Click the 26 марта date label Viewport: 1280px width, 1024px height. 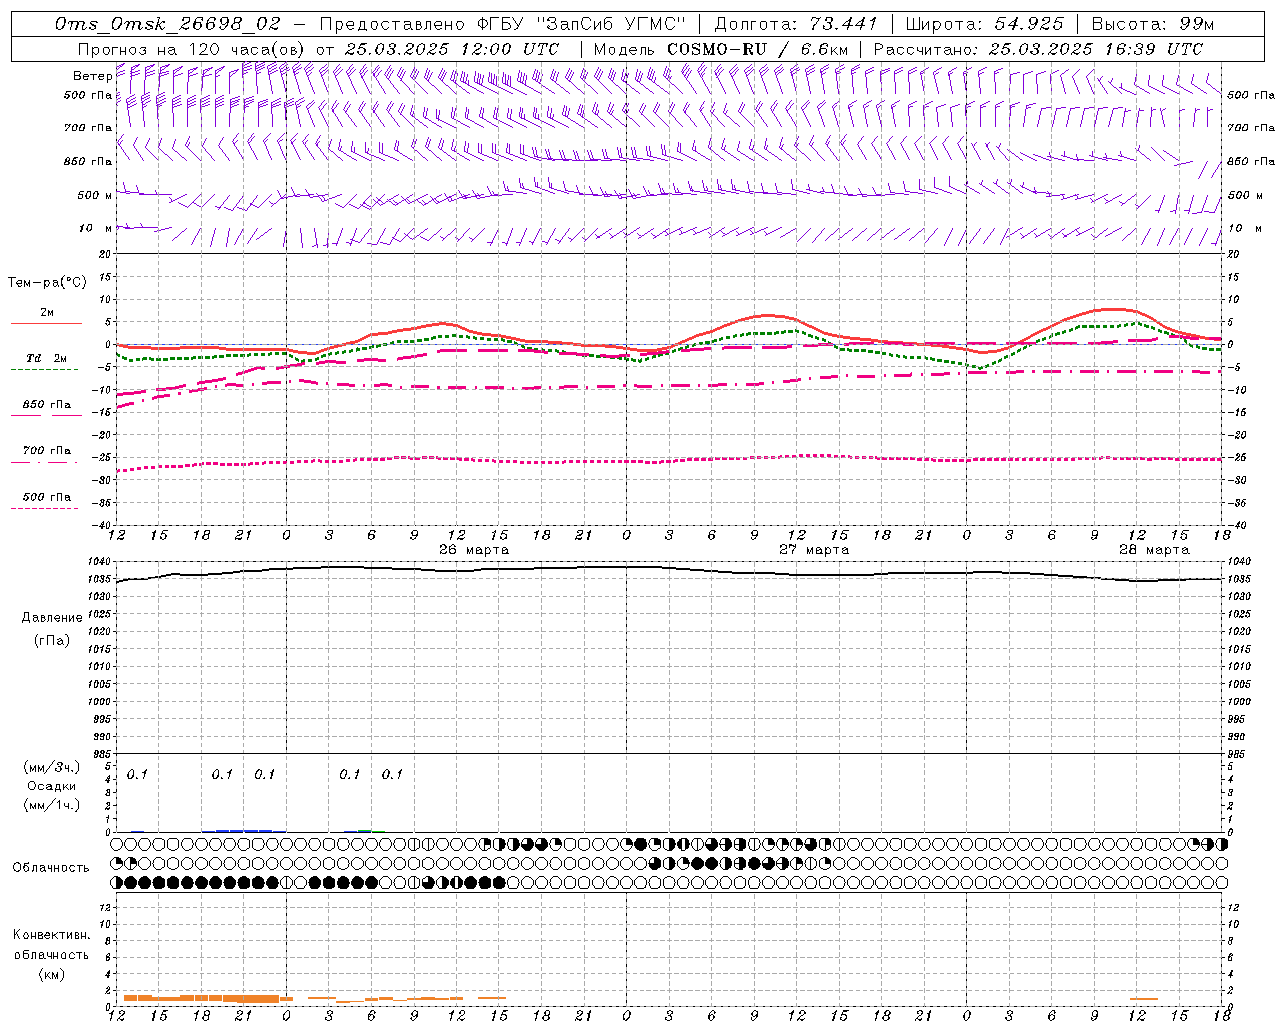474,550
